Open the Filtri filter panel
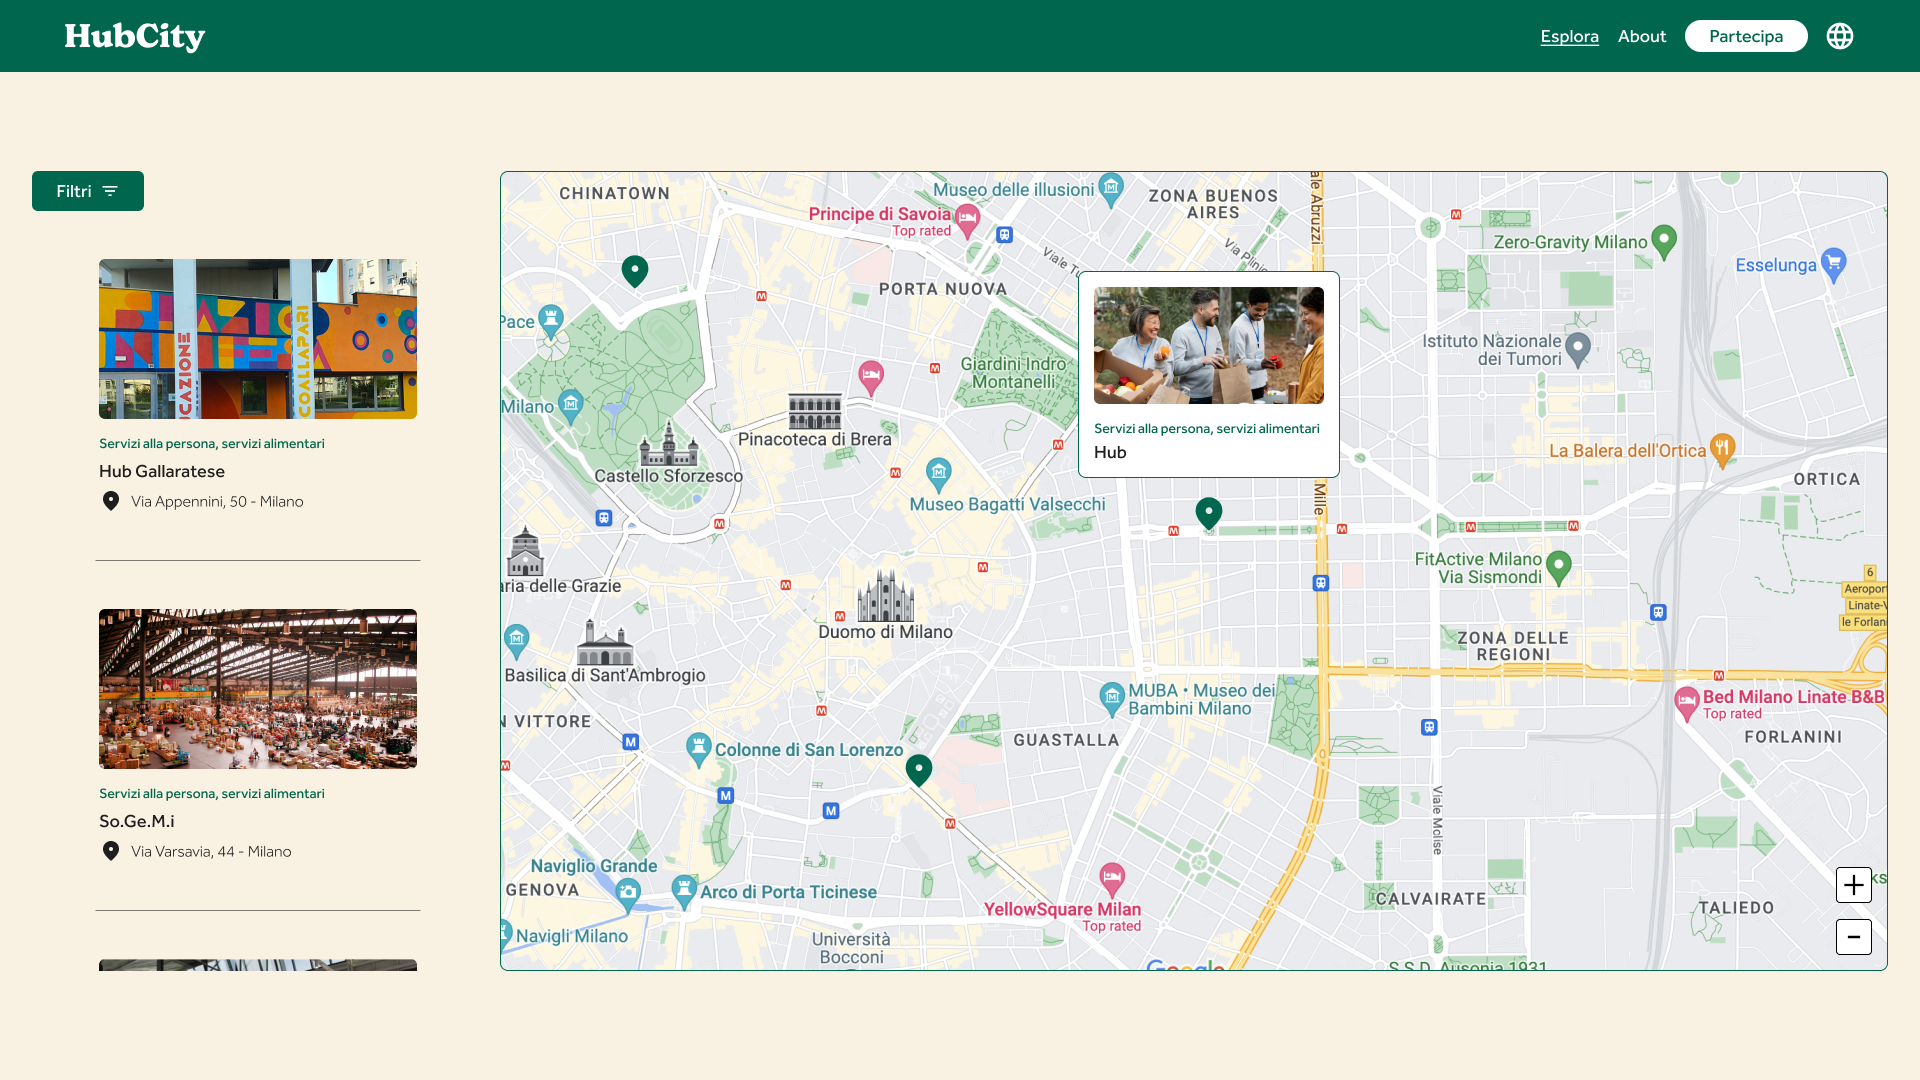The height and width of the screenshot is (1080, 1920). click(x=88, y=191)
